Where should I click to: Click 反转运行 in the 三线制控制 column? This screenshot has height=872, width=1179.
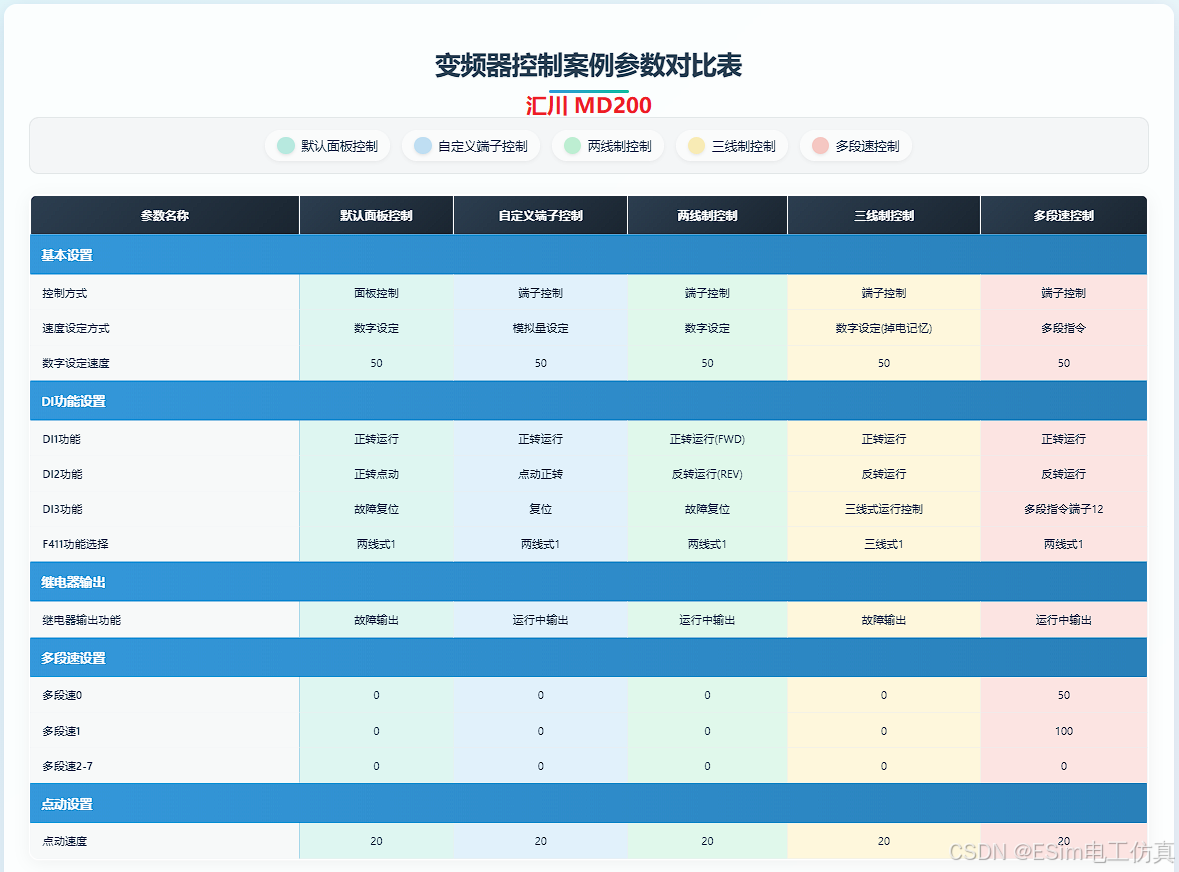click(884, 474)
